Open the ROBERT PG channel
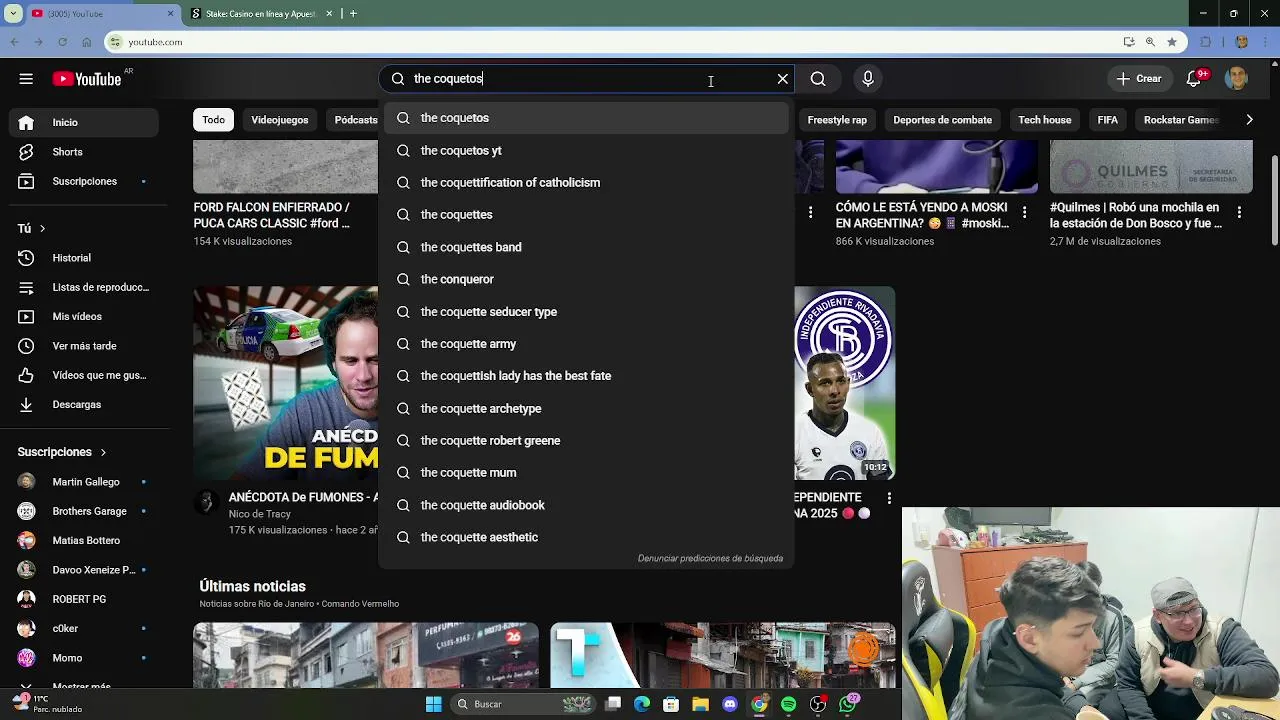 (x=85, y=599)
